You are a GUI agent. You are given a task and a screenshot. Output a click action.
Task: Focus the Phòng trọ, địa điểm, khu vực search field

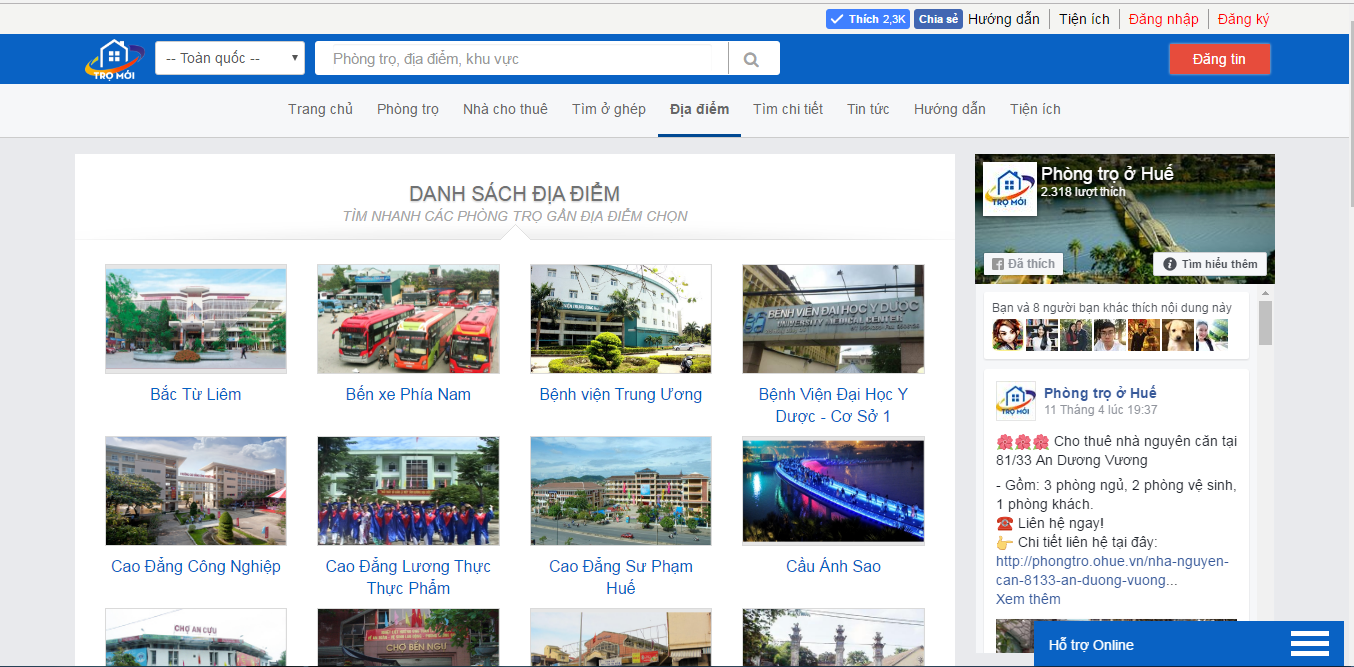521,59
